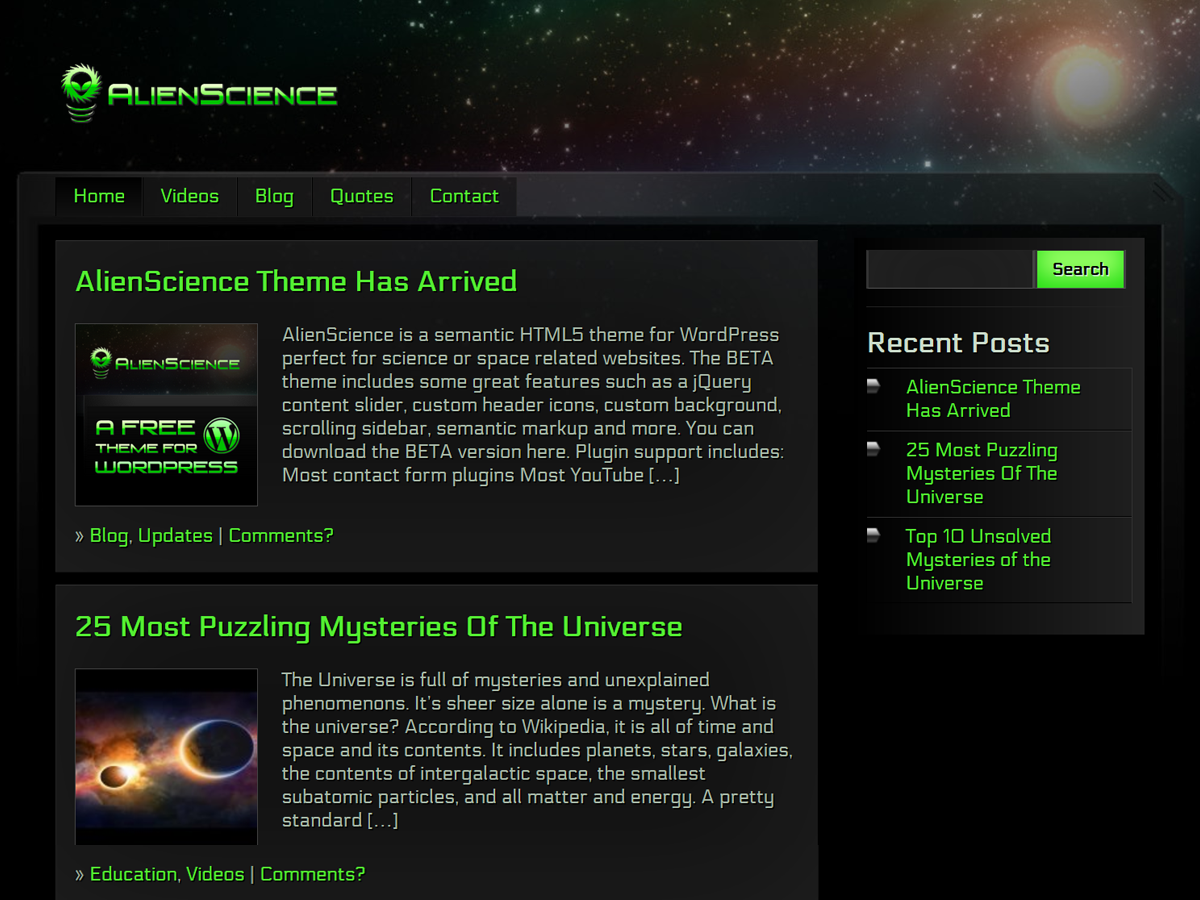Open the 25 Most Puzzling Mysteries post heading
The width and height of the screenshot is (1200, 900).
[x=378, y=627]
